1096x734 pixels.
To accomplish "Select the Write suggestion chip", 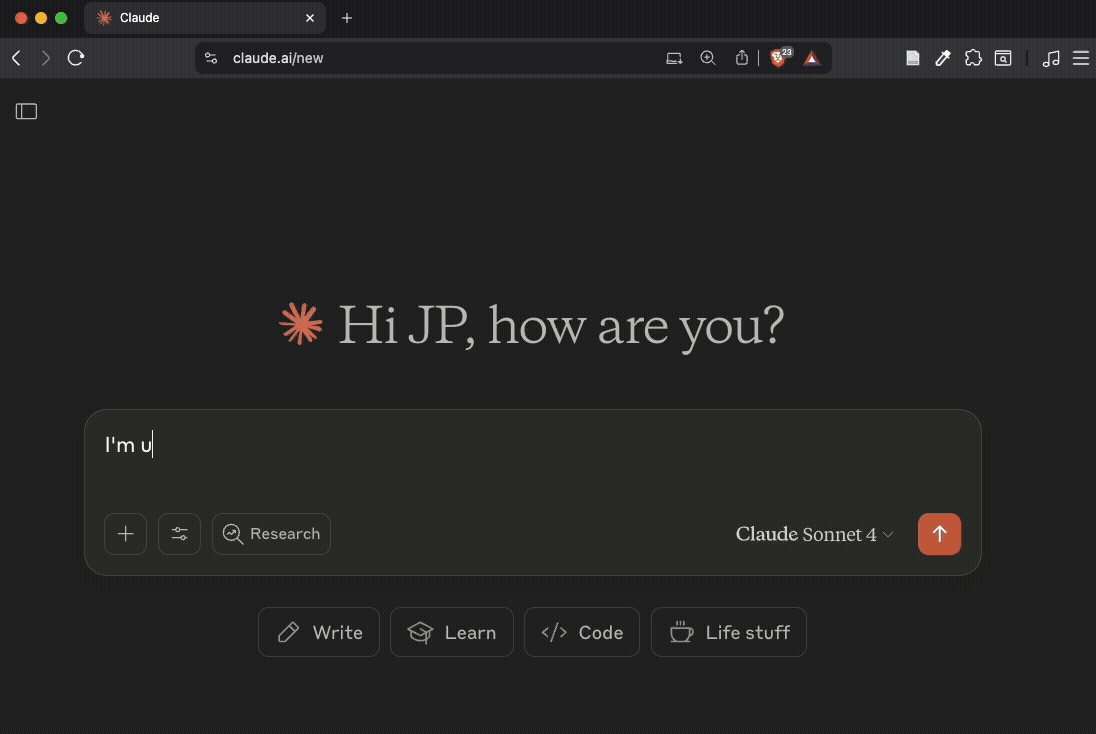I will click(x=319, y=632).
